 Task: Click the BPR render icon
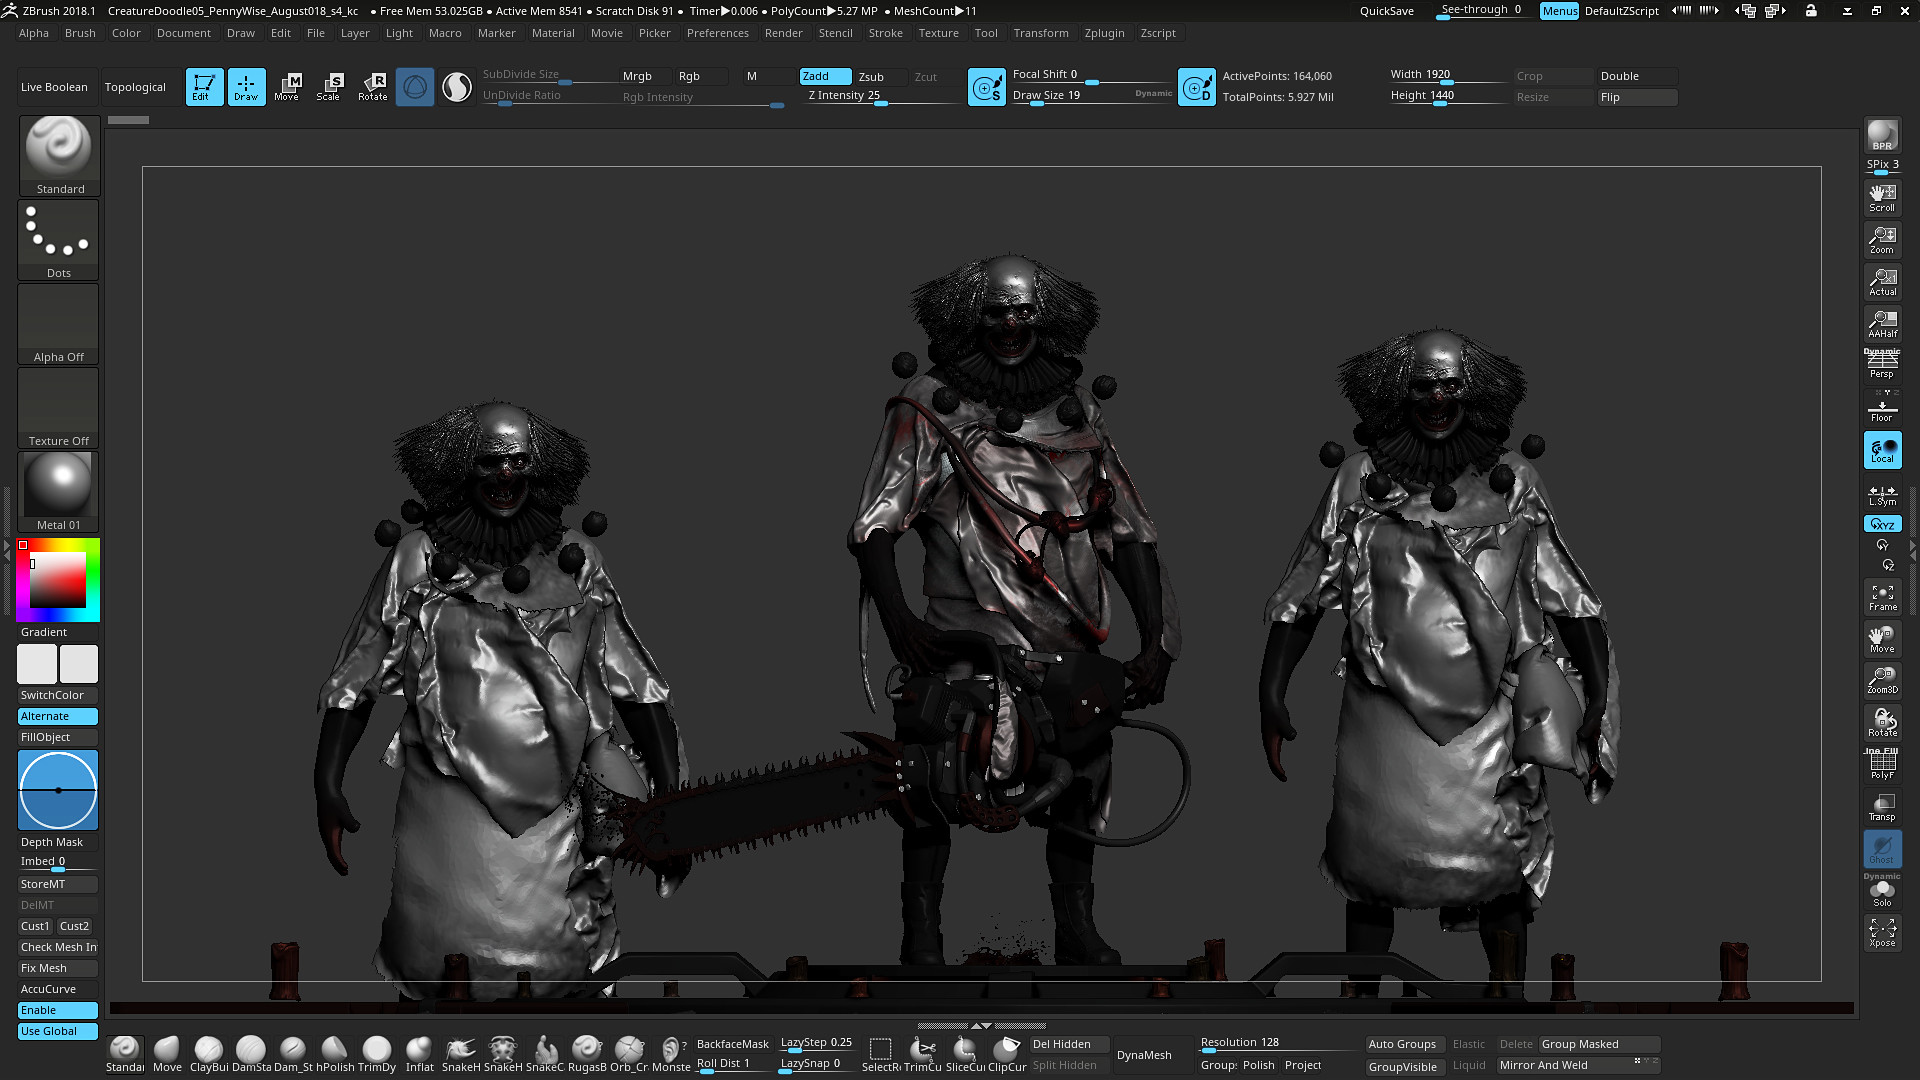pos(1882,135)
